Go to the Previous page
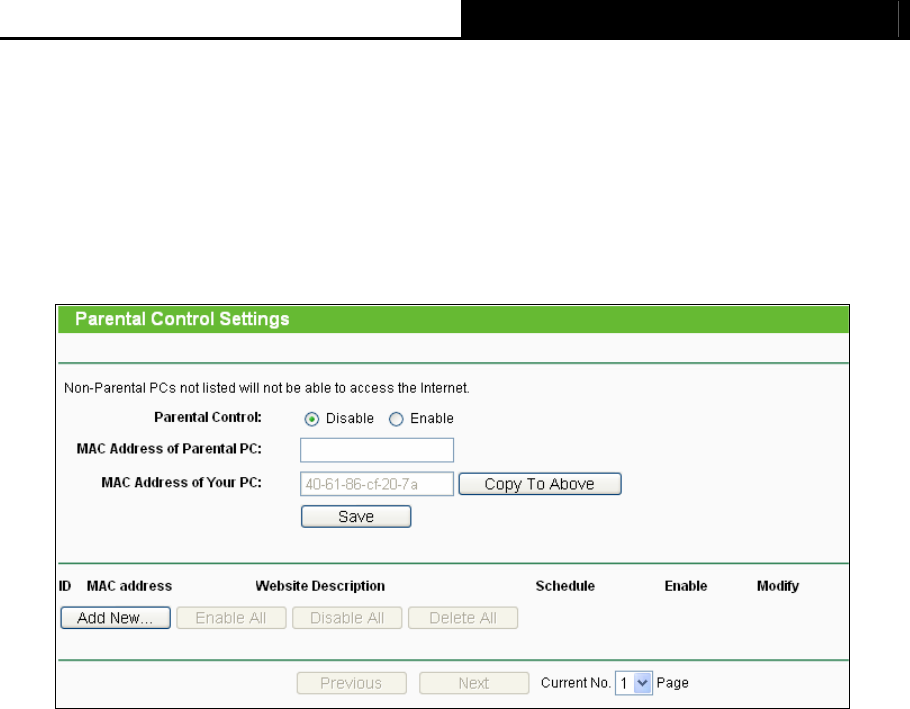Image resolution: width=910 pixels, height=709 pixels. point(351,683)
